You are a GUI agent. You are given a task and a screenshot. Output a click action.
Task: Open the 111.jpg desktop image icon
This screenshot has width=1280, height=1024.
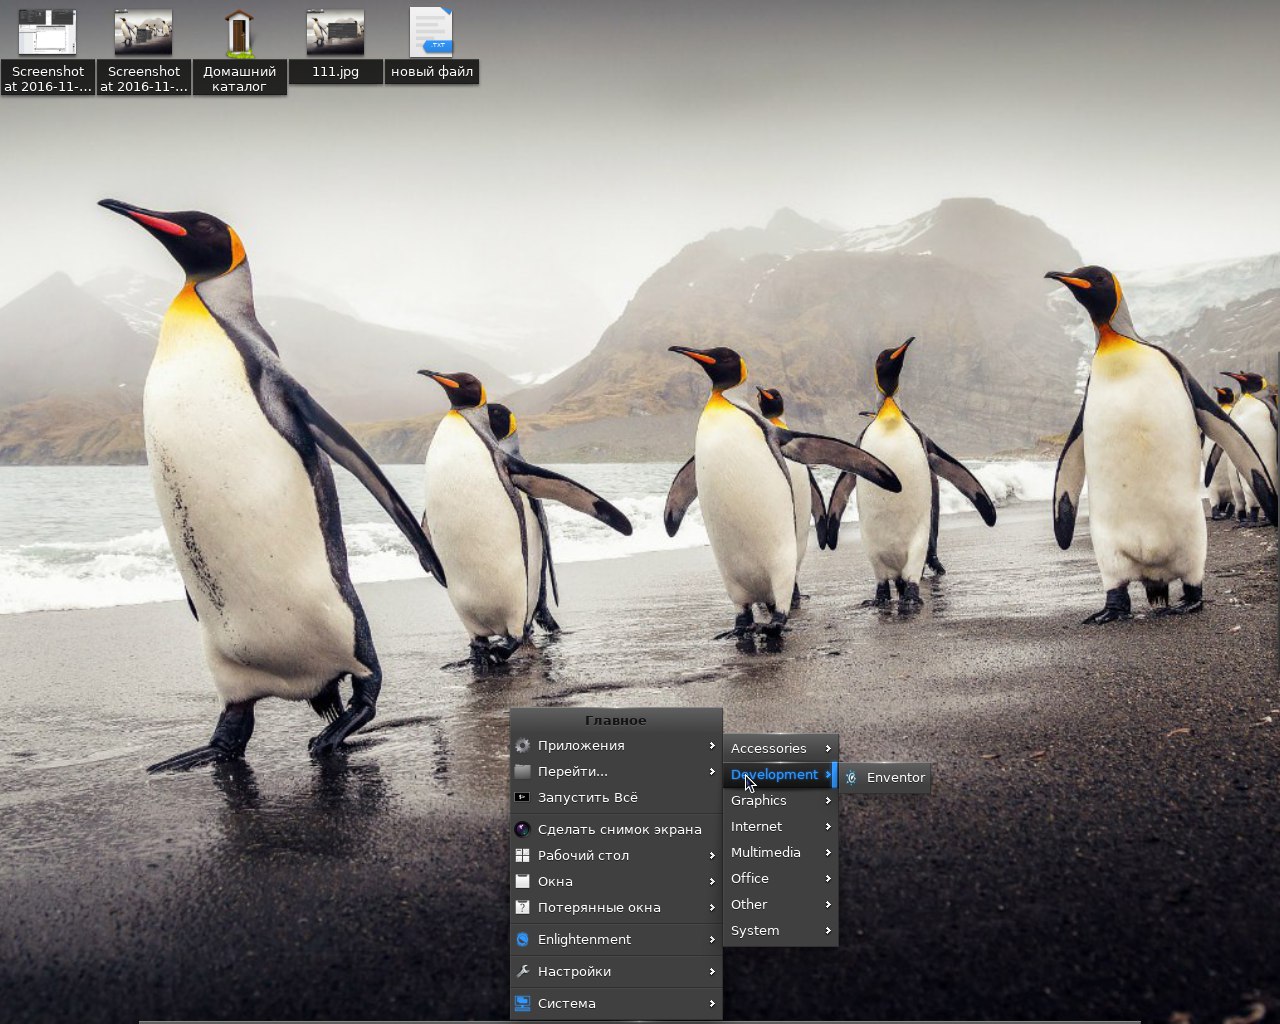335,34
